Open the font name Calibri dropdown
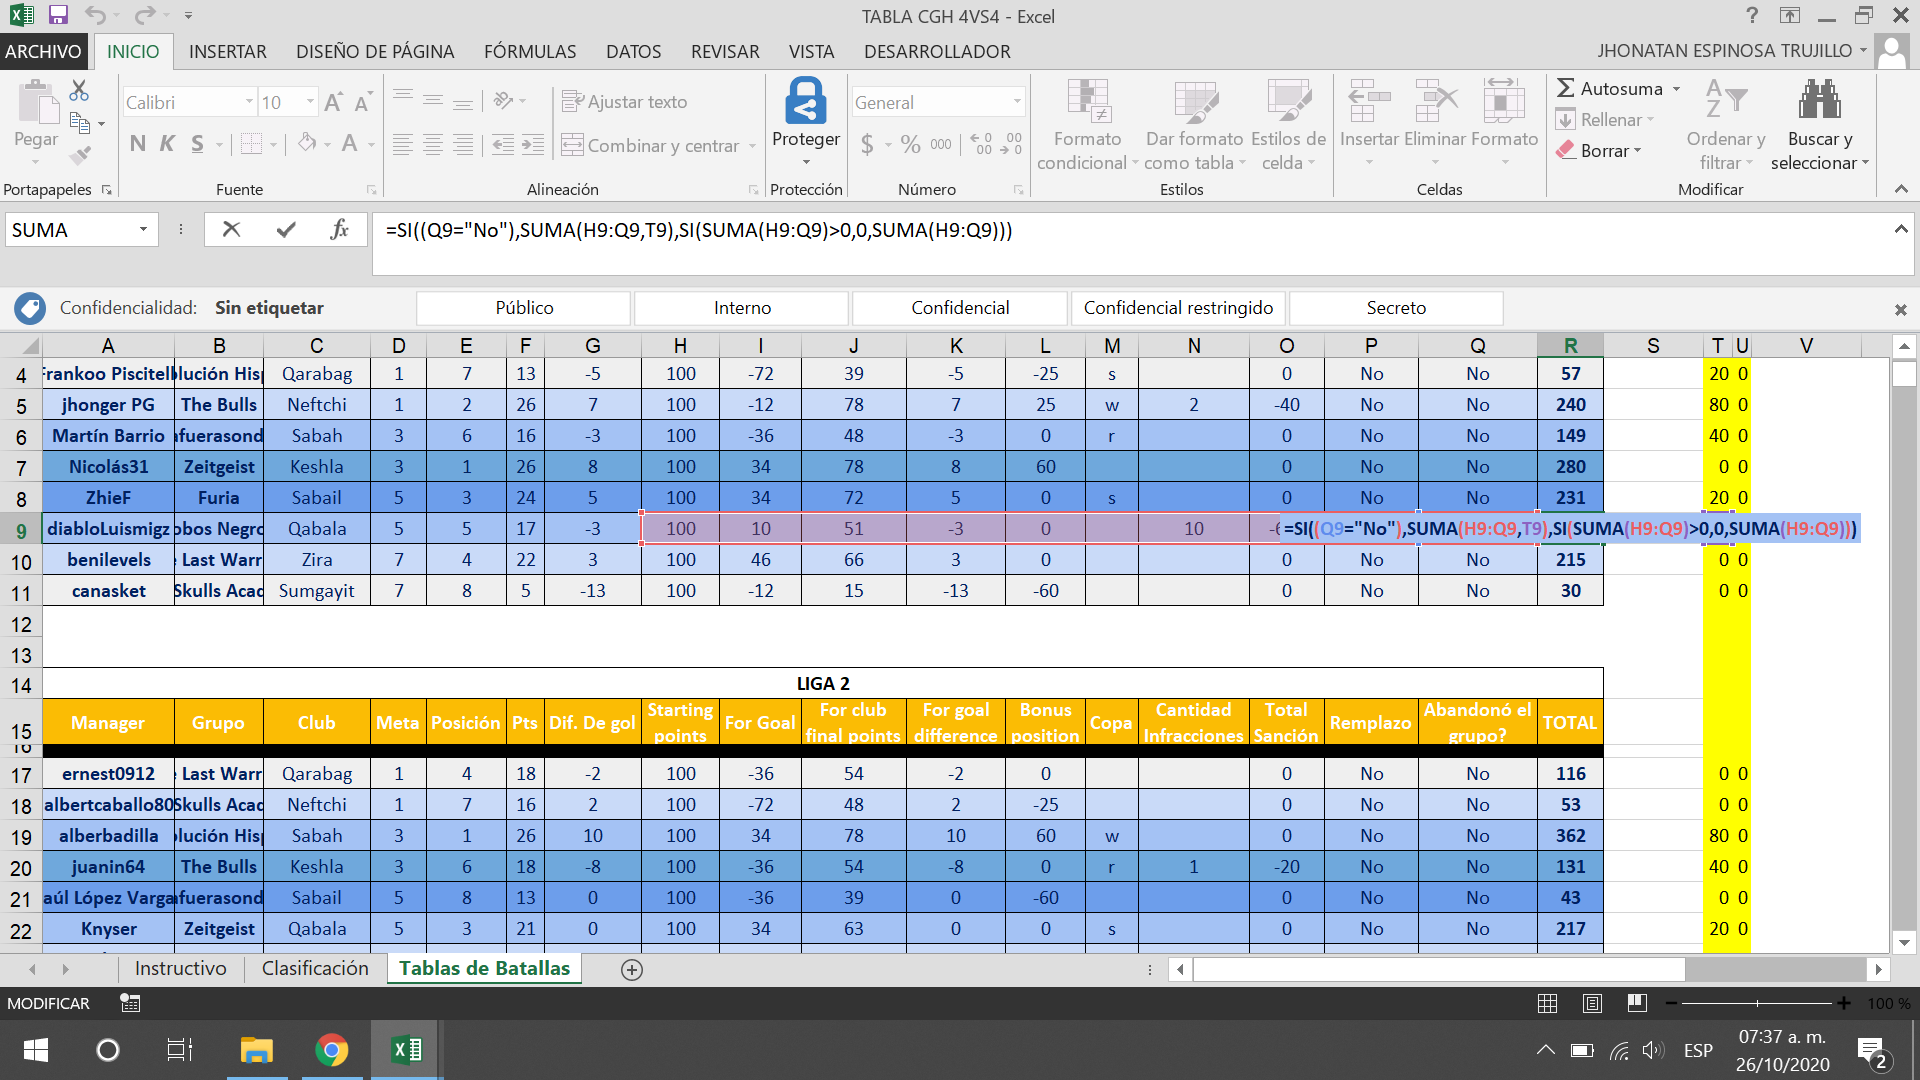Image resolution: width=1920 pixels, height=1080 pixels. (249, 102)
